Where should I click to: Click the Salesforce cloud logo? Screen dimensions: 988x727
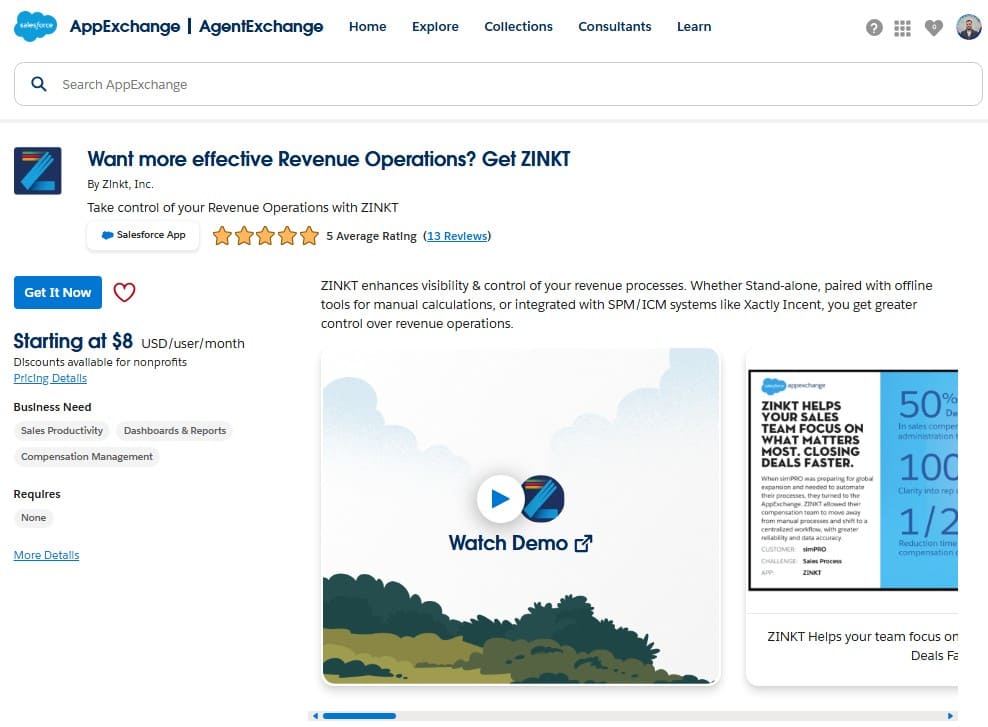[x=35, y=26]
